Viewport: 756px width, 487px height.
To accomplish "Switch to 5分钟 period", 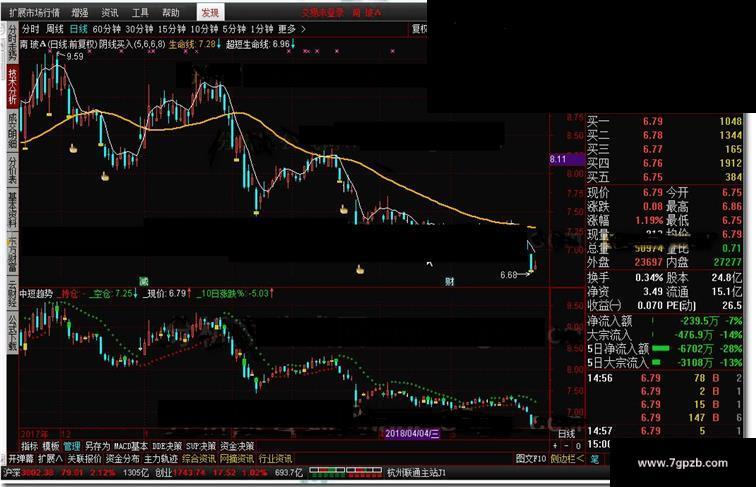I will (234, 29).
